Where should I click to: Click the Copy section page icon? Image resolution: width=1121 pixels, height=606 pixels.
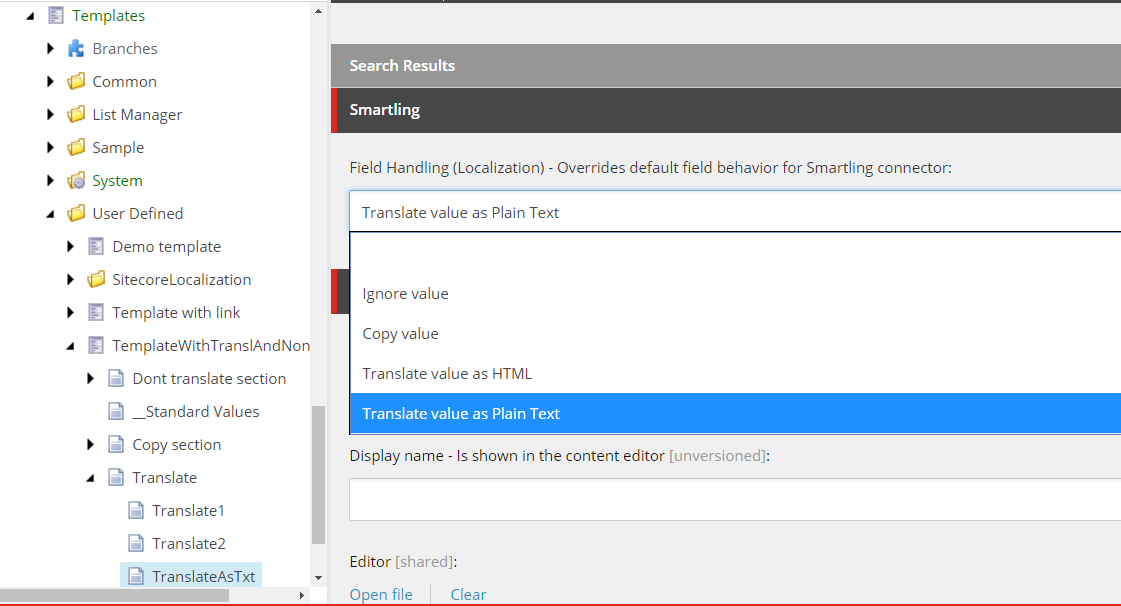click(116, 444)
